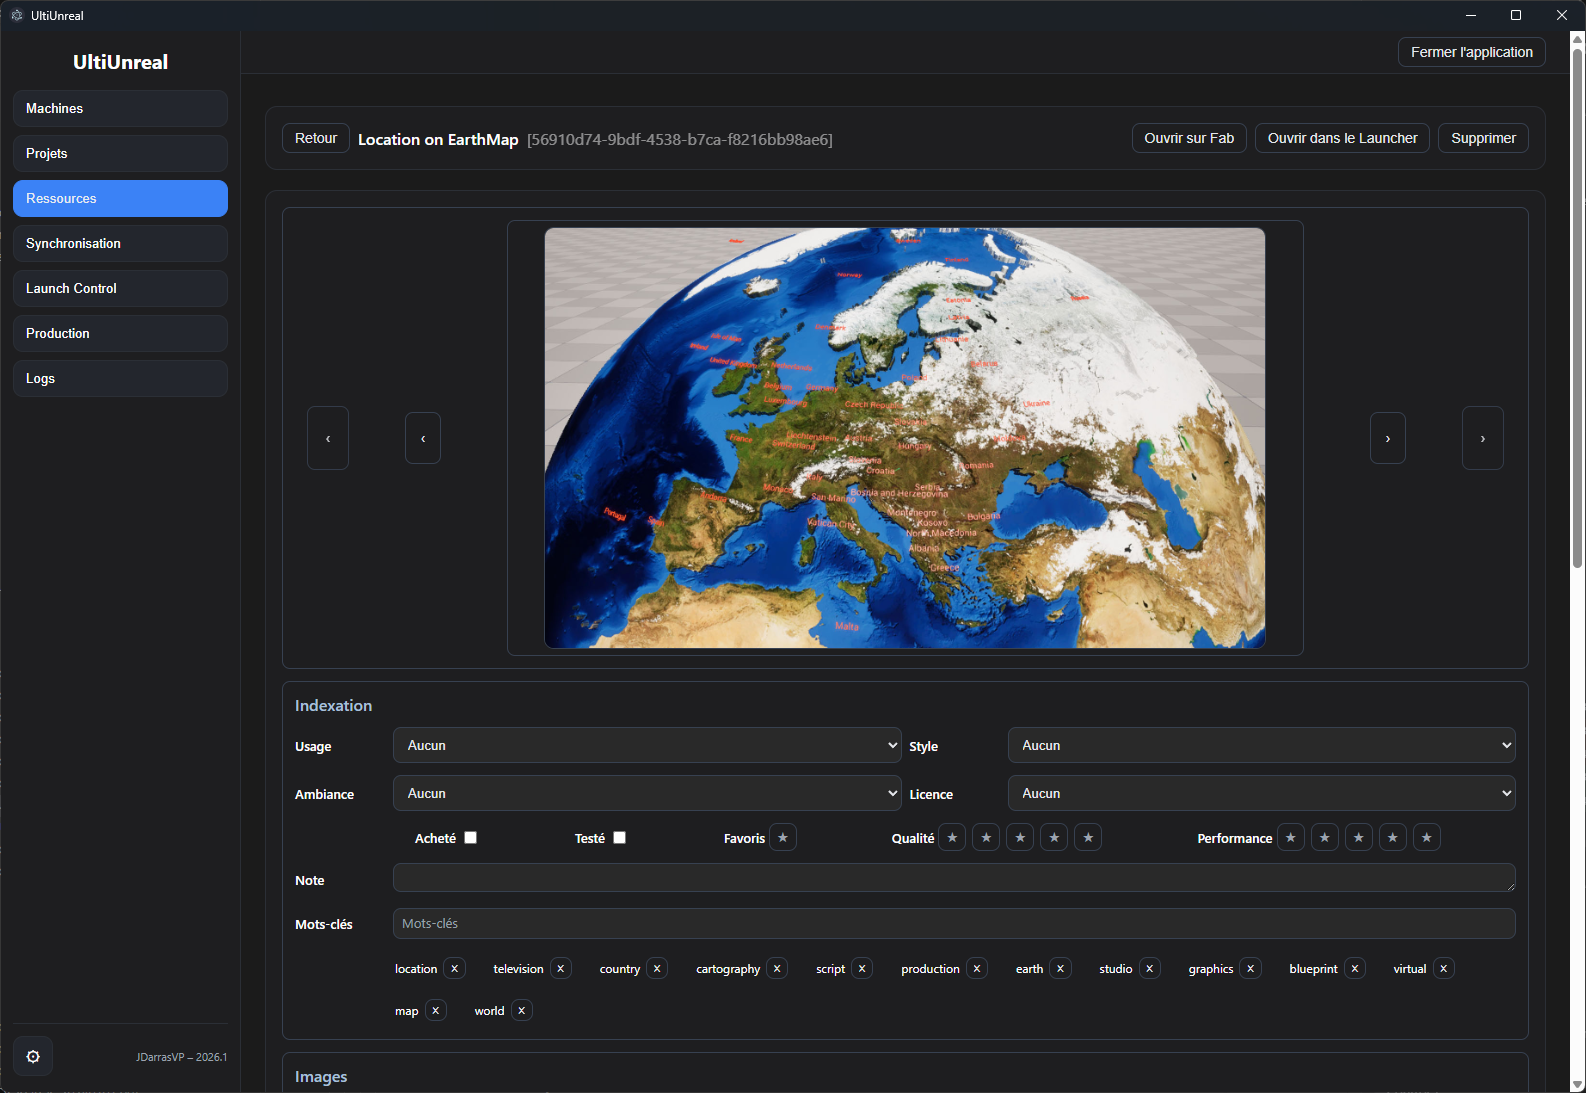Toggle the Favoris star

click(783, 838)
